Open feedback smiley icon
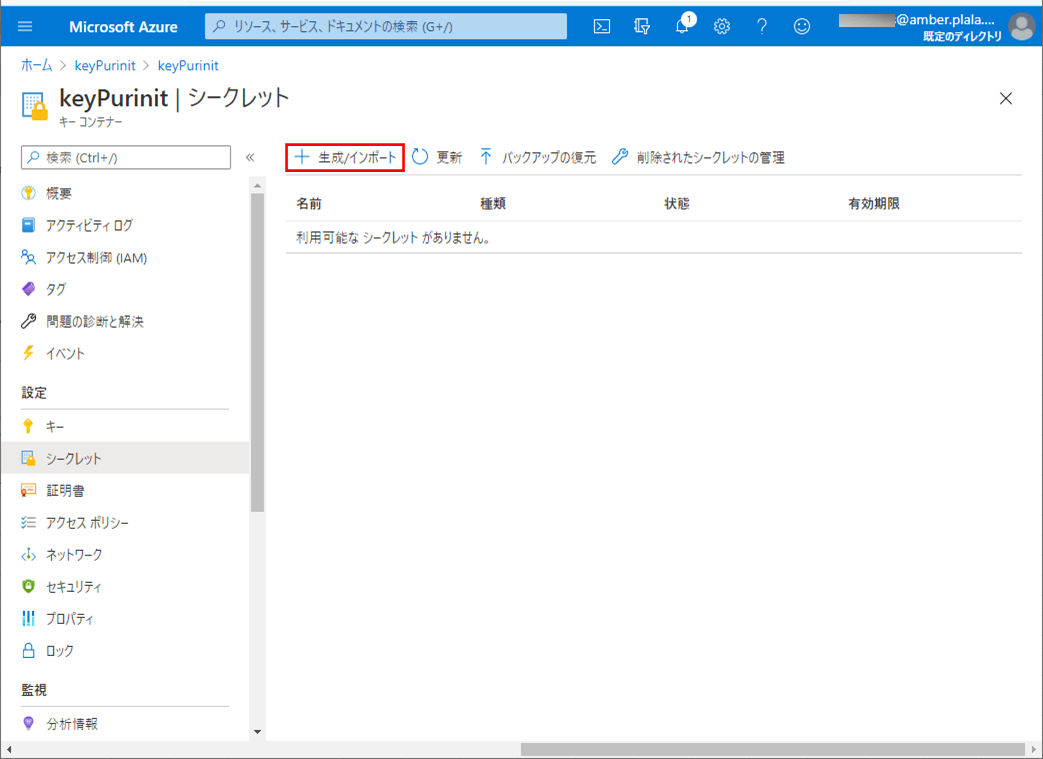Viewport: 1043px width, 759px height. [802, 27]
